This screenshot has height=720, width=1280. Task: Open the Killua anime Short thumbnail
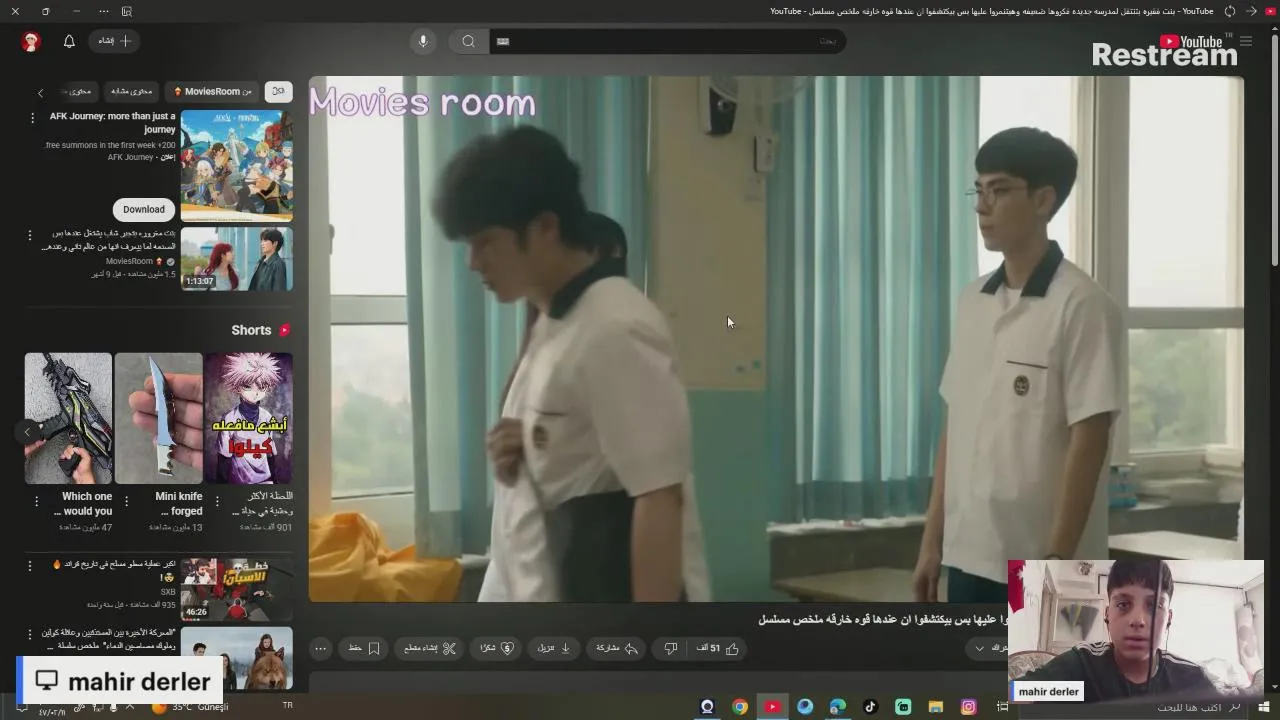pos(249,418)
